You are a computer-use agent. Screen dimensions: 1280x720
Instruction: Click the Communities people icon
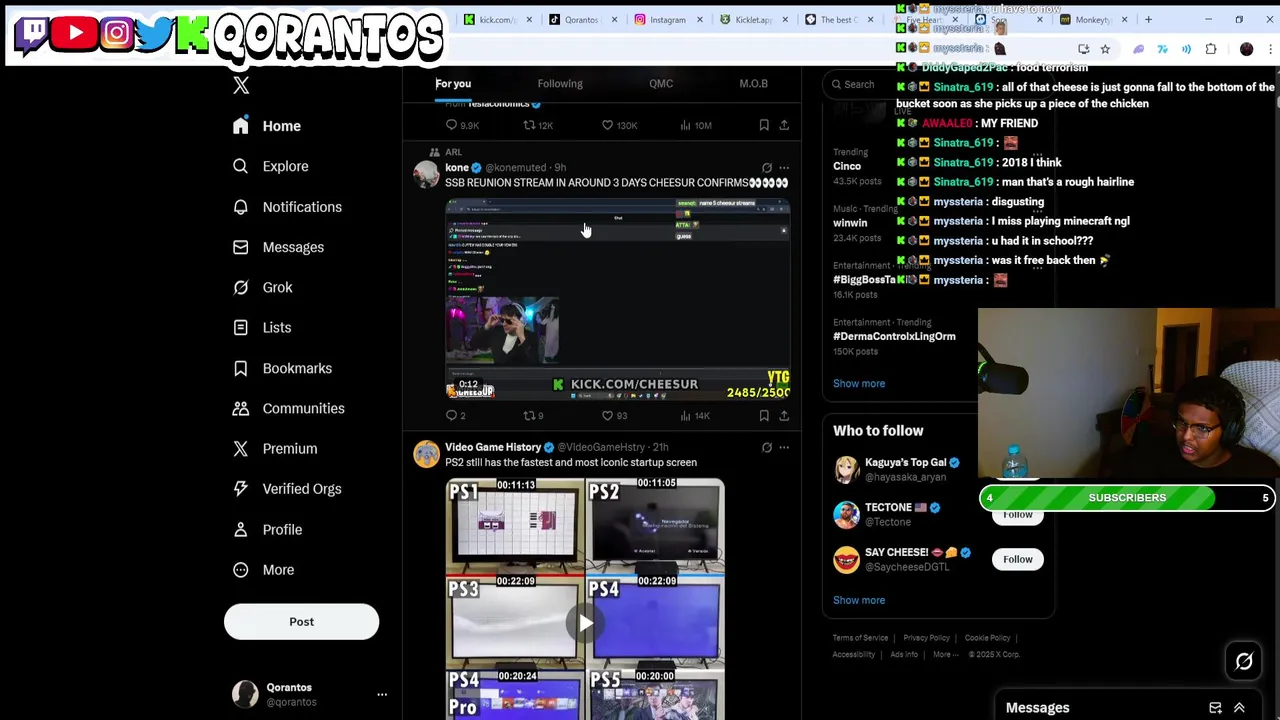(x=240, y=408)
